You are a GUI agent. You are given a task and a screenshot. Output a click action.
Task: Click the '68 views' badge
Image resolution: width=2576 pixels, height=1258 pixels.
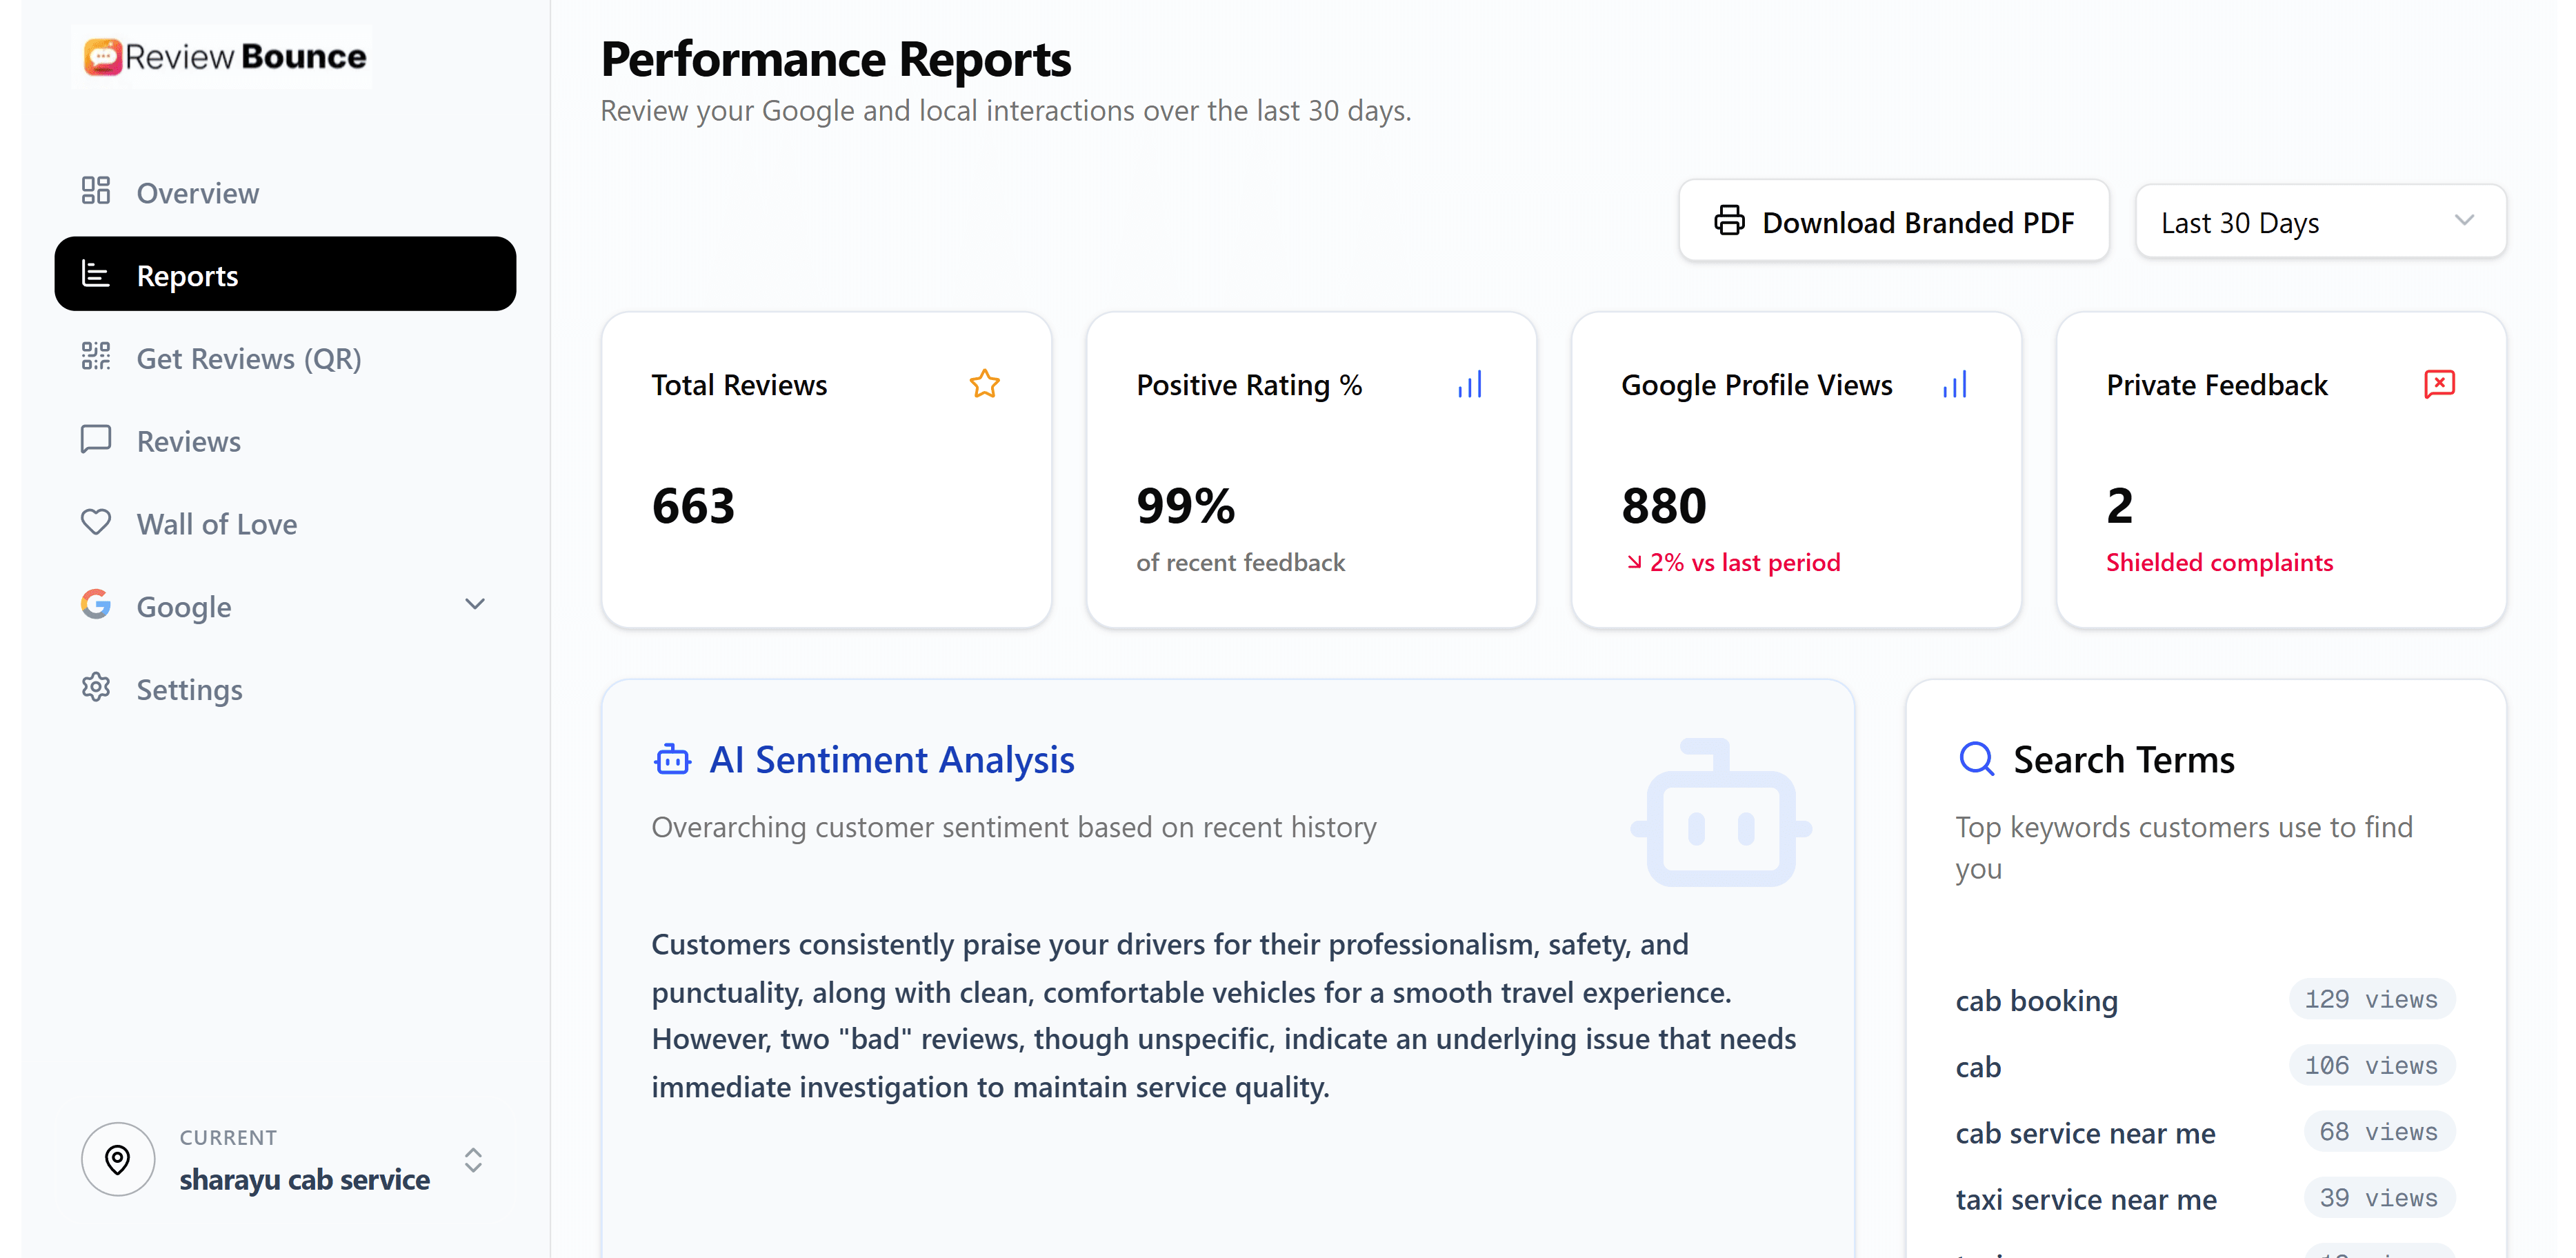pyautogui.click(x=2379, y=1131)
